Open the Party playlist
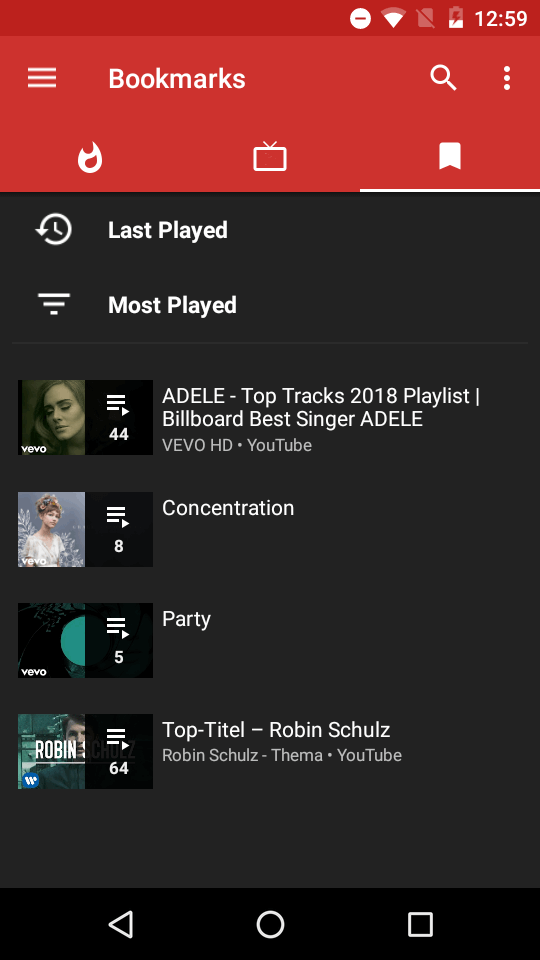The height and width of the screenshot is (960, 540). pyautogui.click(x=270, y=640)
